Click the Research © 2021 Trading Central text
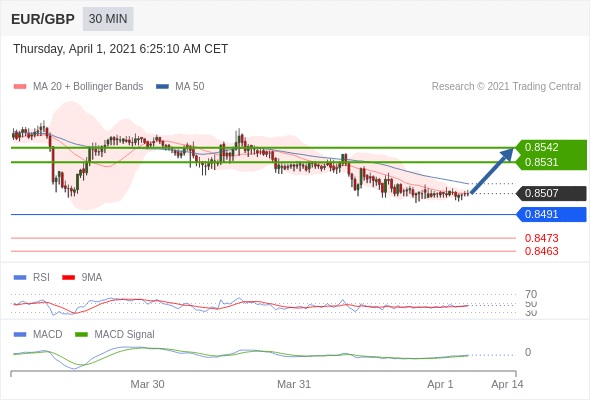590x400 pixels. (x=506, y=87)
